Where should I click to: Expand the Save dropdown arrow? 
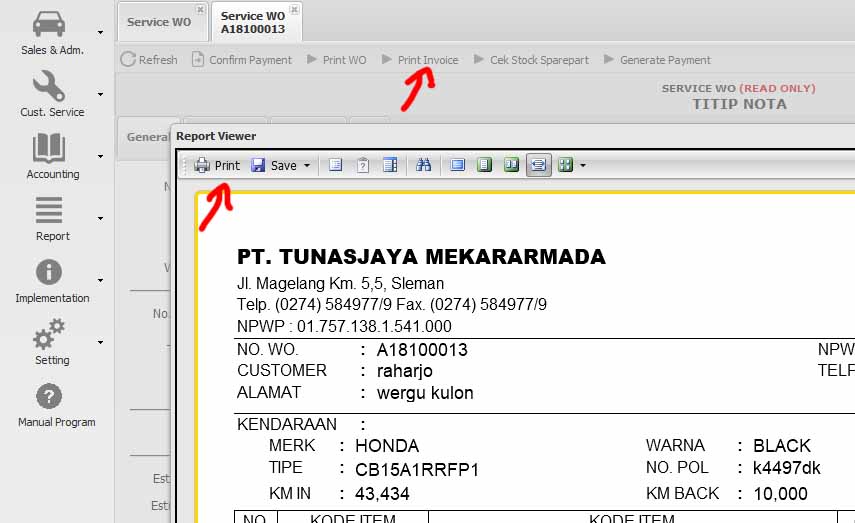click(x=307, y=166)
